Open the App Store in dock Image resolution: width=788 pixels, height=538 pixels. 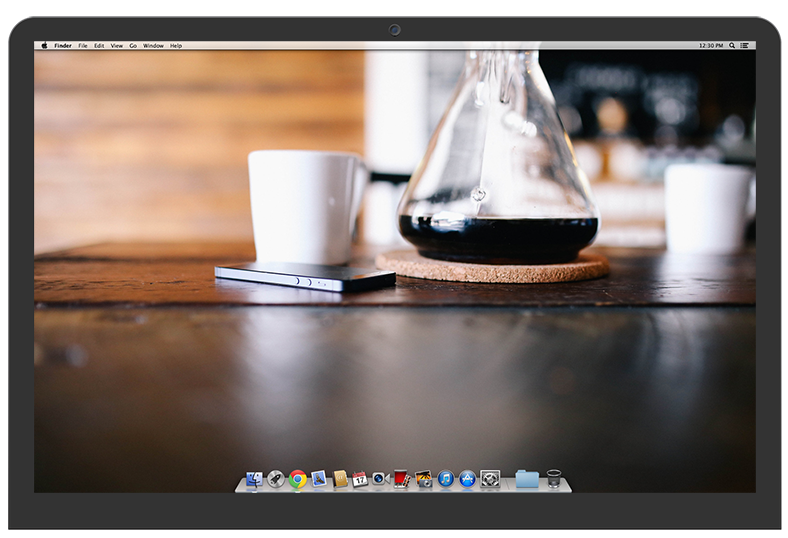point(467,479)
